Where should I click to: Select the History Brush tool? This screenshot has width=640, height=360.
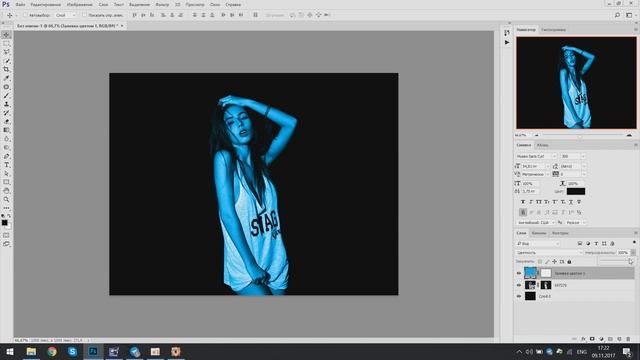tap(6, 113)
